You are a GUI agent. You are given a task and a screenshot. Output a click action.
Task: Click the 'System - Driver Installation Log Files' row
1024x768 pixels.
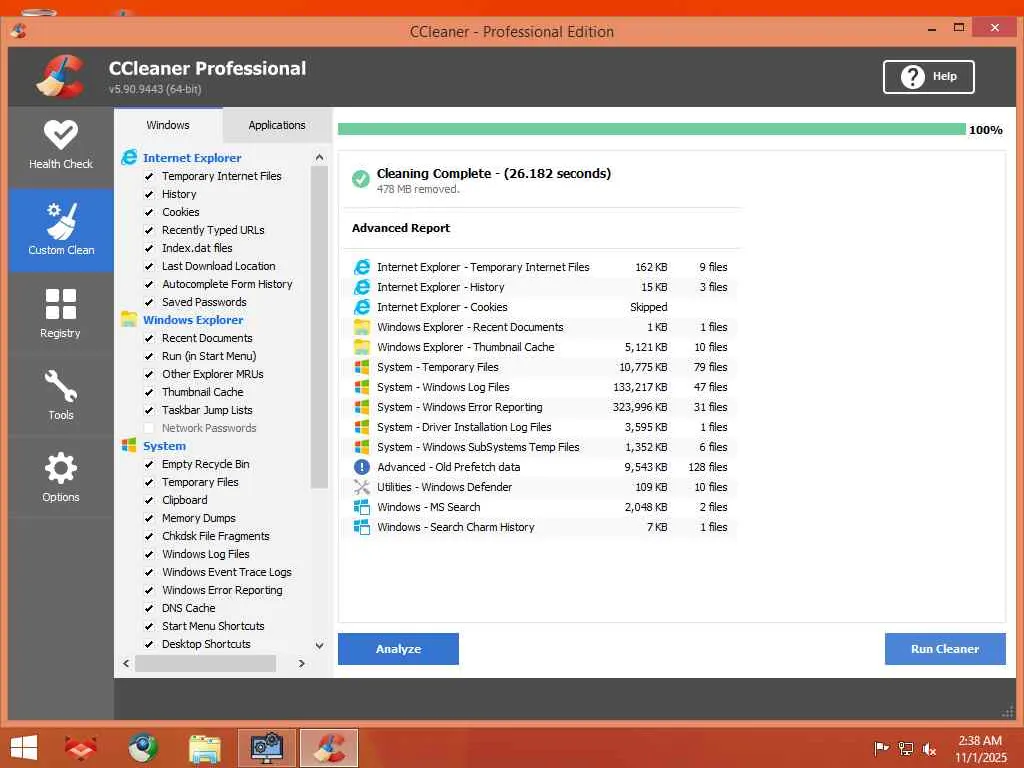[x=540, y=427]
